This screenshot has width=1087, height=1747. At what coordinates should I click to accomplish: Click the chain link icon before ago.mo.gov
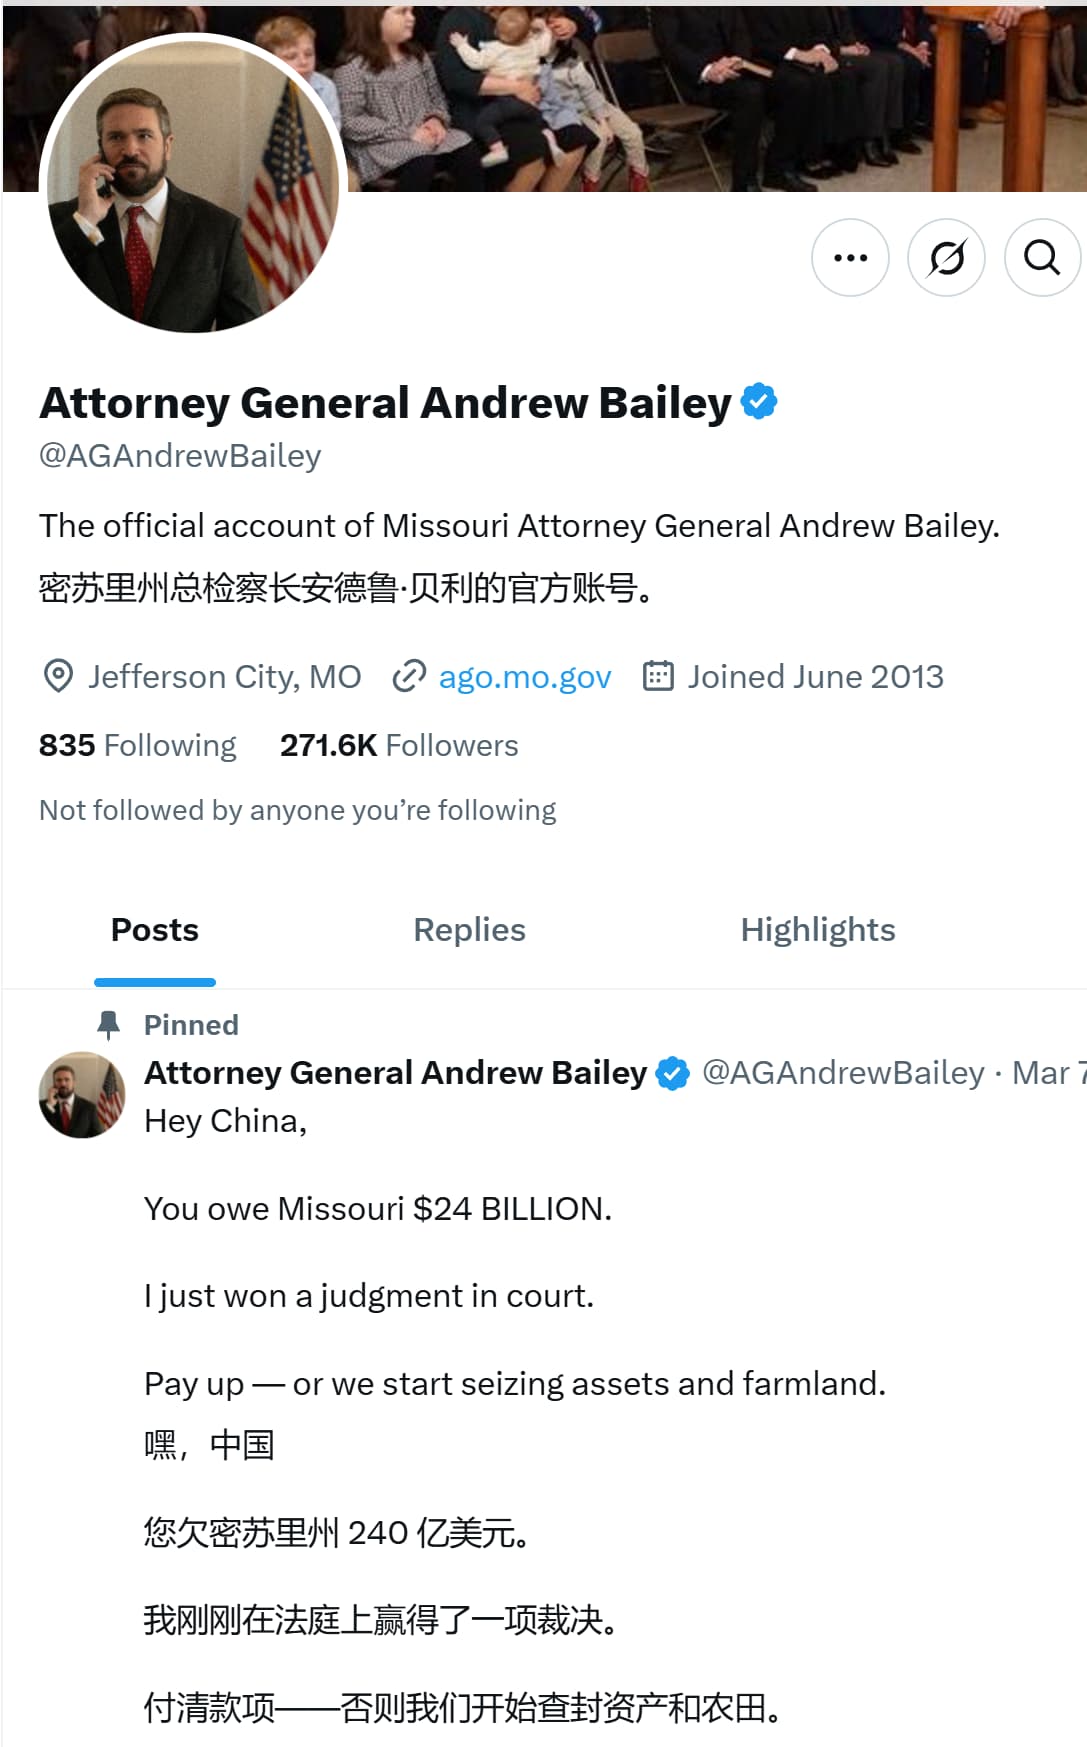coord(409,677)
